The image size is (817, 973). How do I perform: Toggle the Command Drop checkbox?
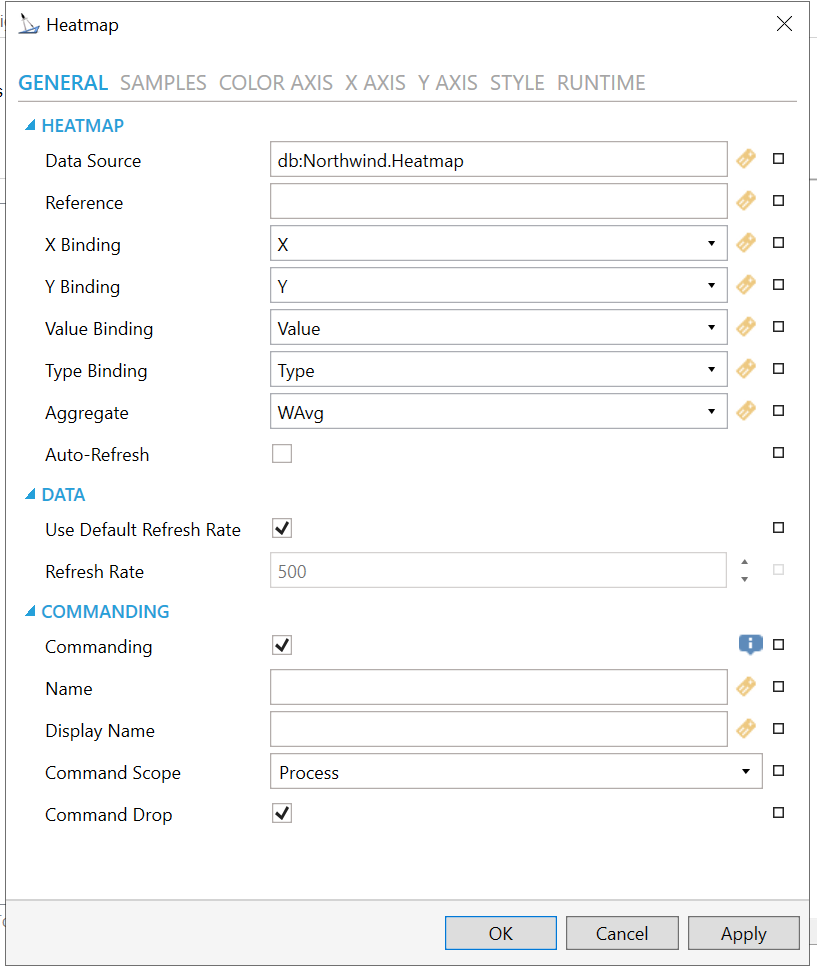click(282, 813)
